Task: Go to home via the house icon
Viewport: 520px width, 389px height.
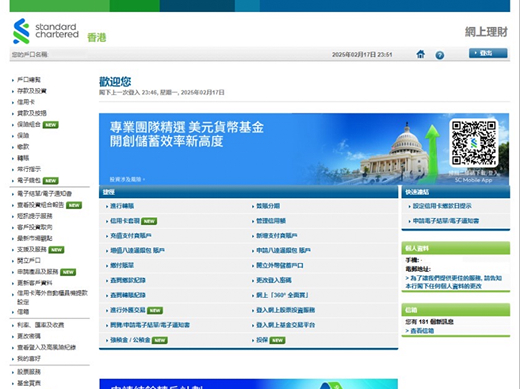Action: click(421, 54)
